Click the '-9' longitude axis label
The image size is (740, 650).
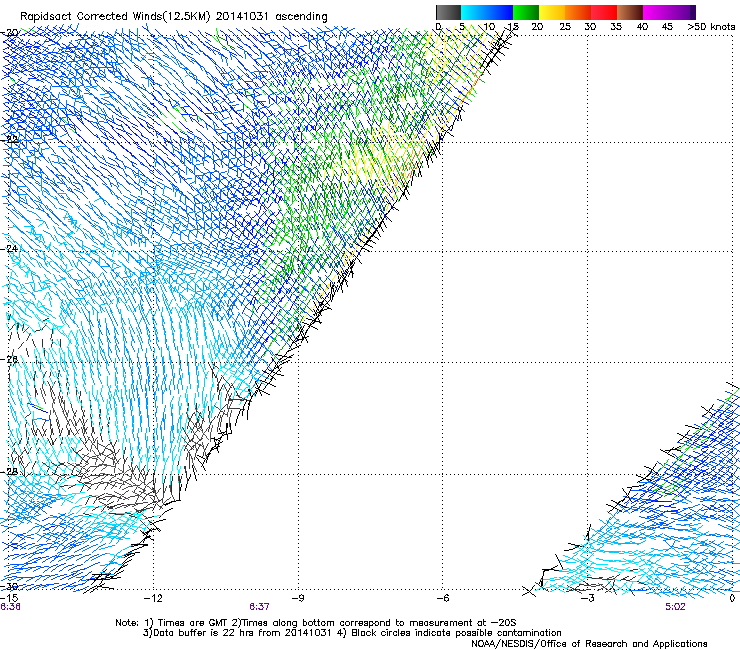[298, 598]
